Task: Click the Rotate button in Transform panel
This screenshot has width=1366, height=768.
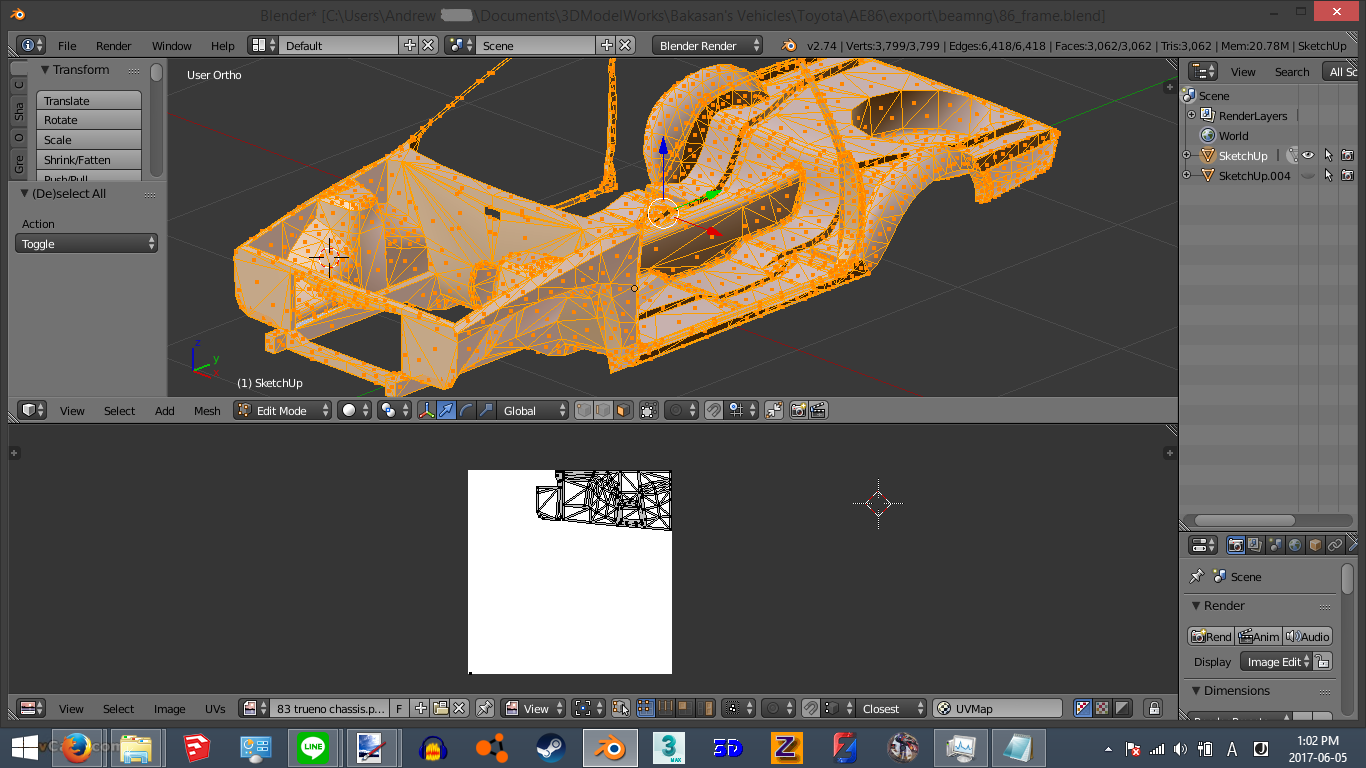Action: tap(89, 120)
